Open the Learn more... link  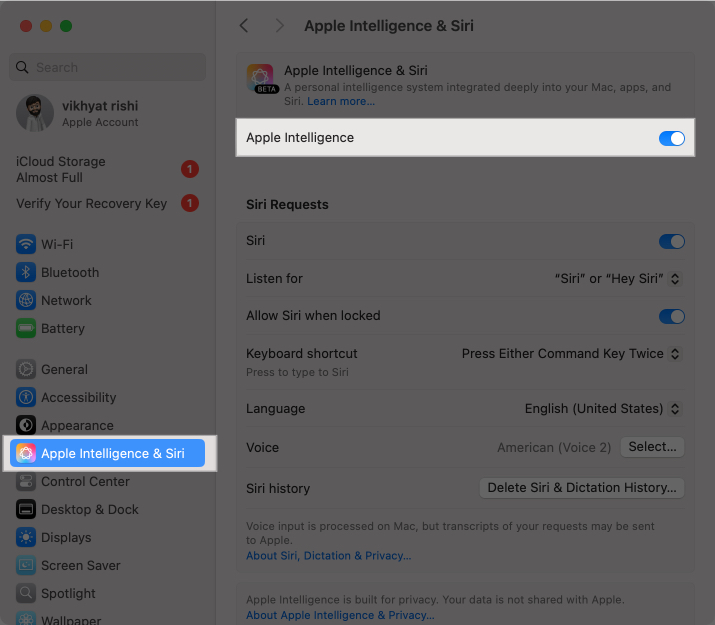click(x=341, y=101)
